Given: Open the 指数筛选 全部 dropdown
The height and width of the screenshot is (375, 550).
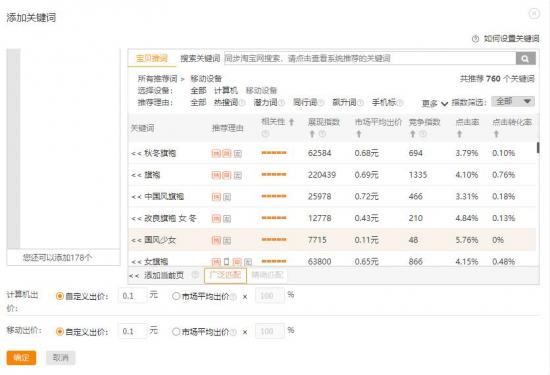Looking at the screenshot, I should [513, 101].
